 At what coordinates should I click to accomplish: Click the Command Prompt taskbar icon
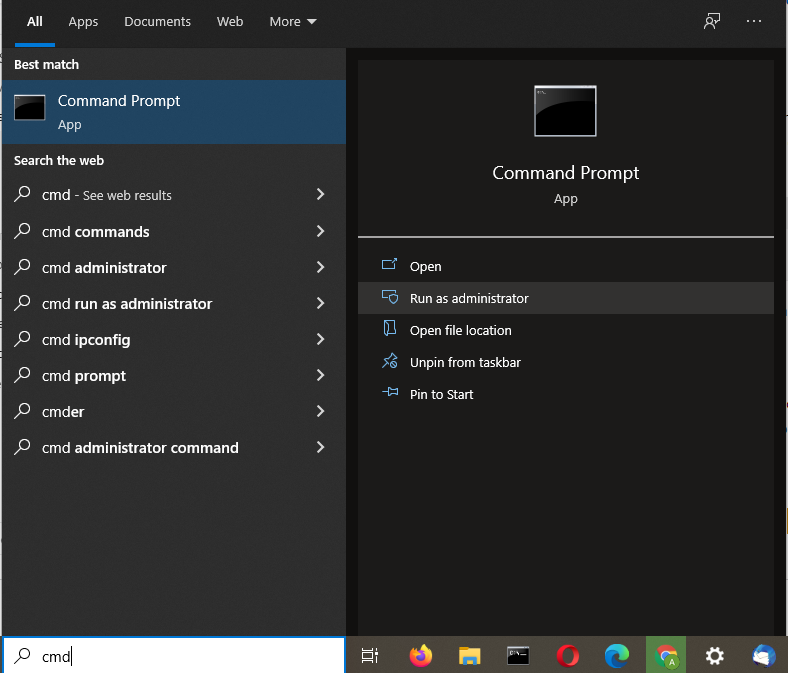(518, 655)
